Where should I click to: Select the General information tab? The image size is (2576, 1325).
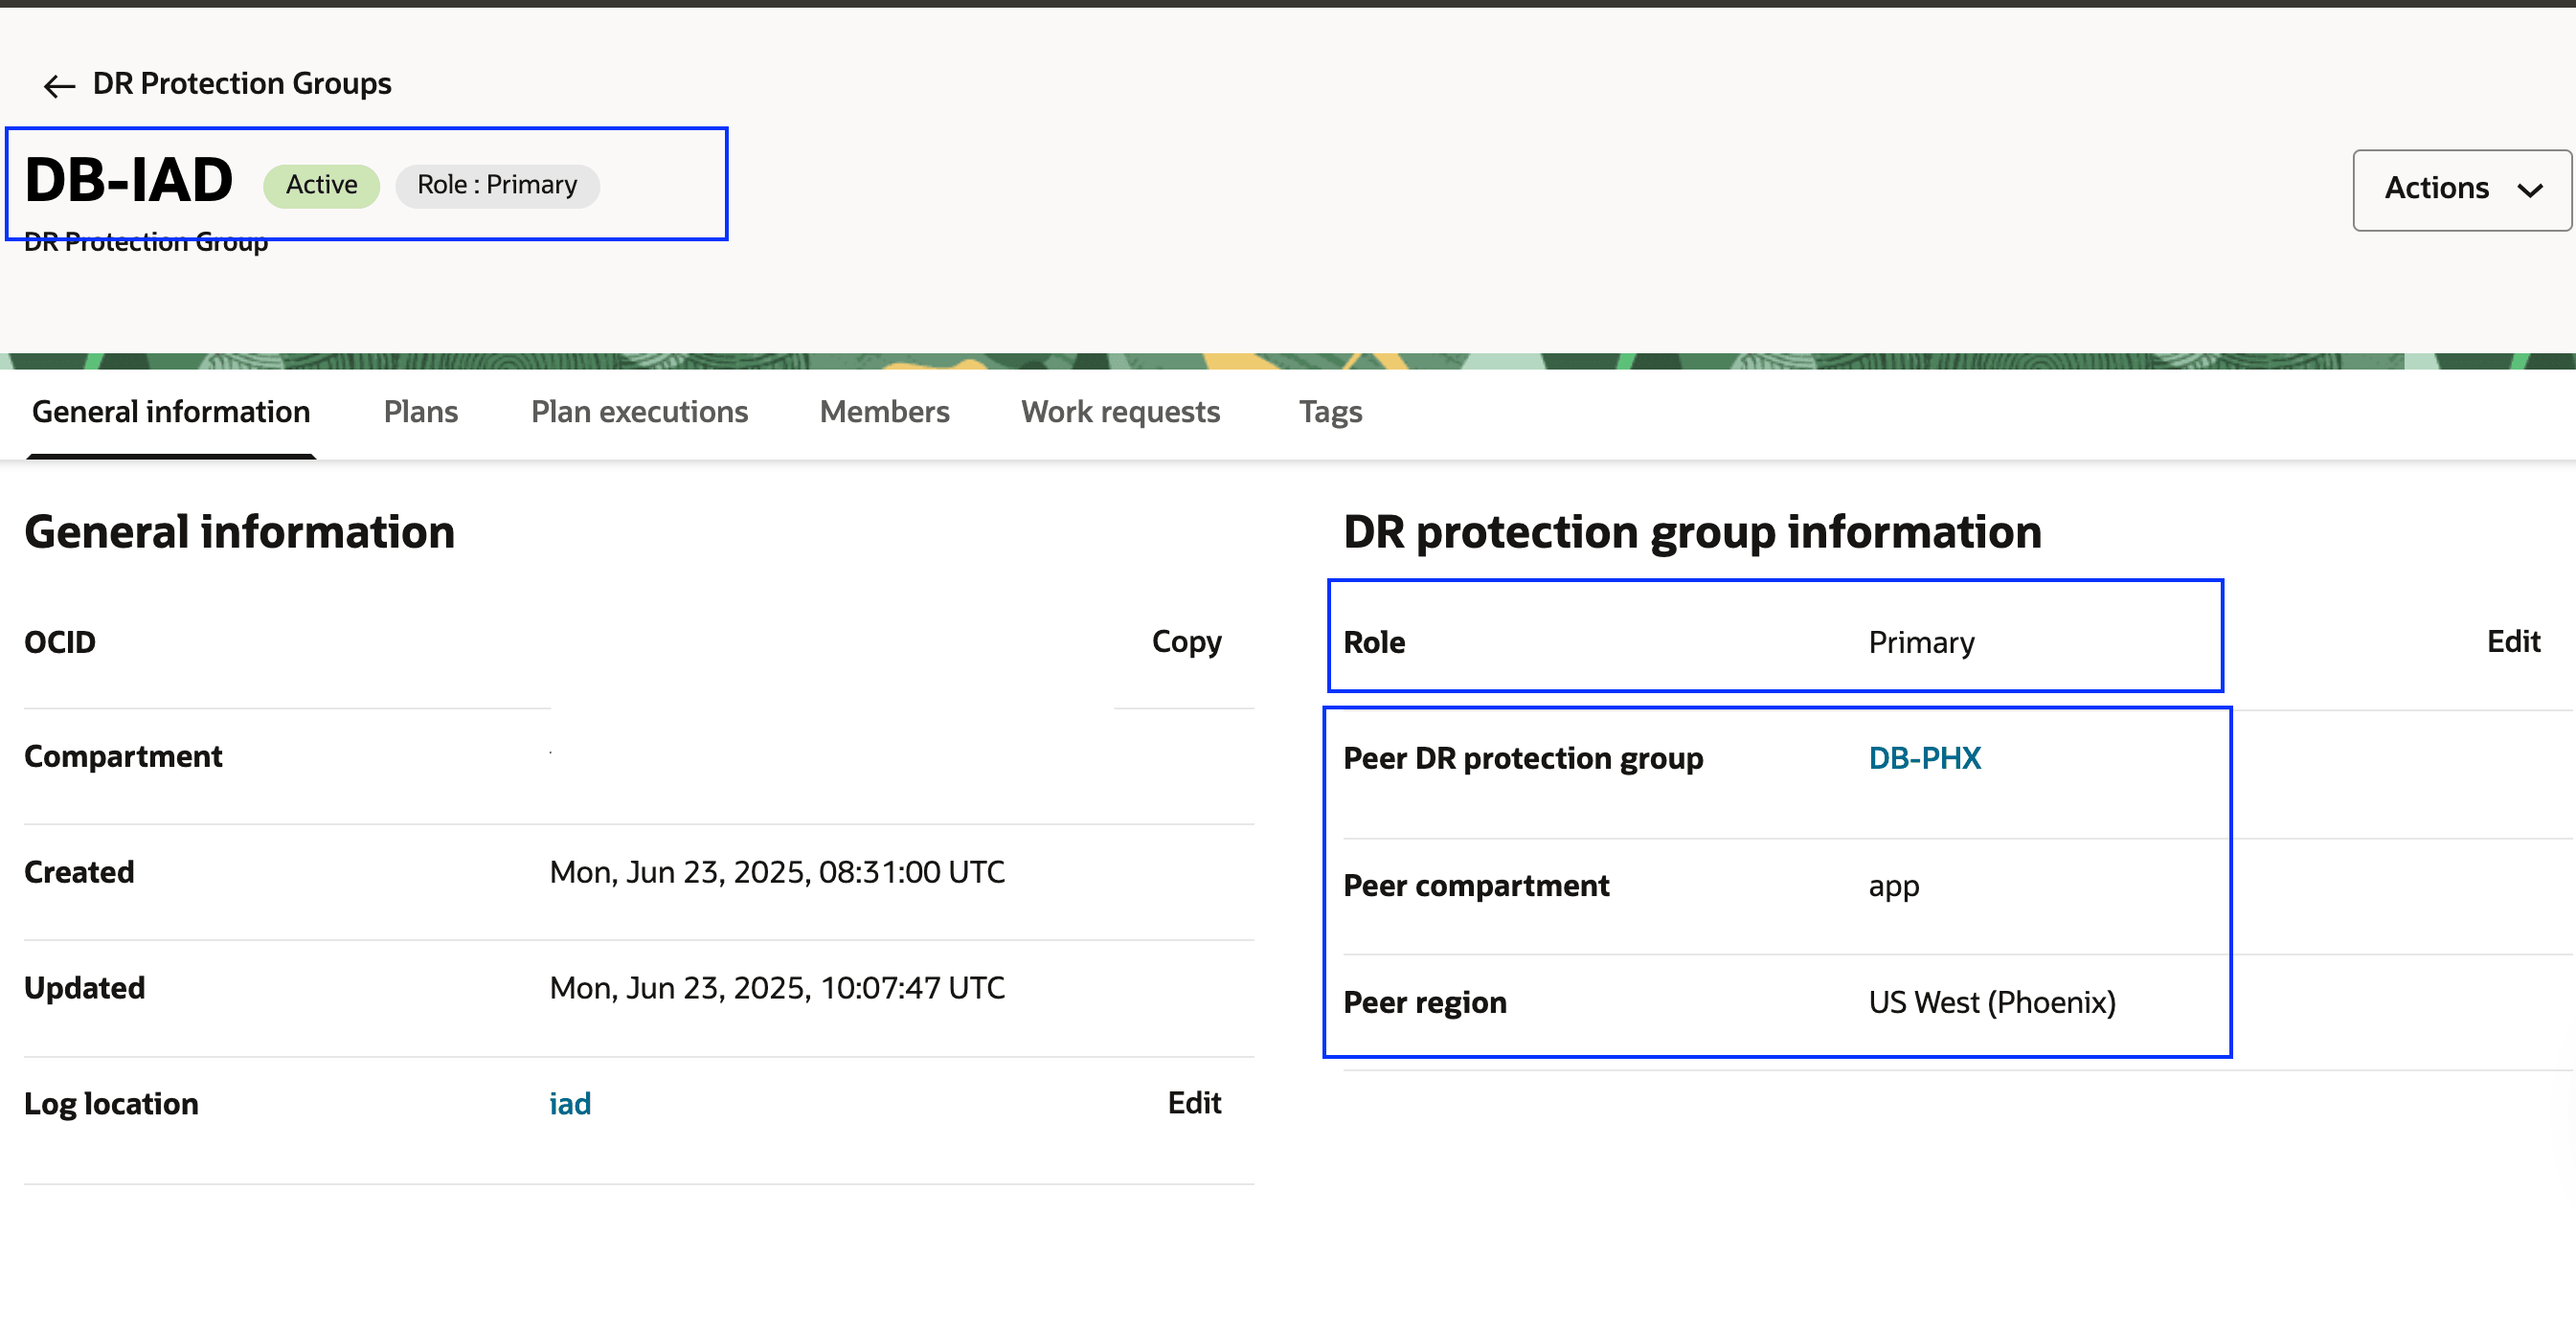[171, 412]
